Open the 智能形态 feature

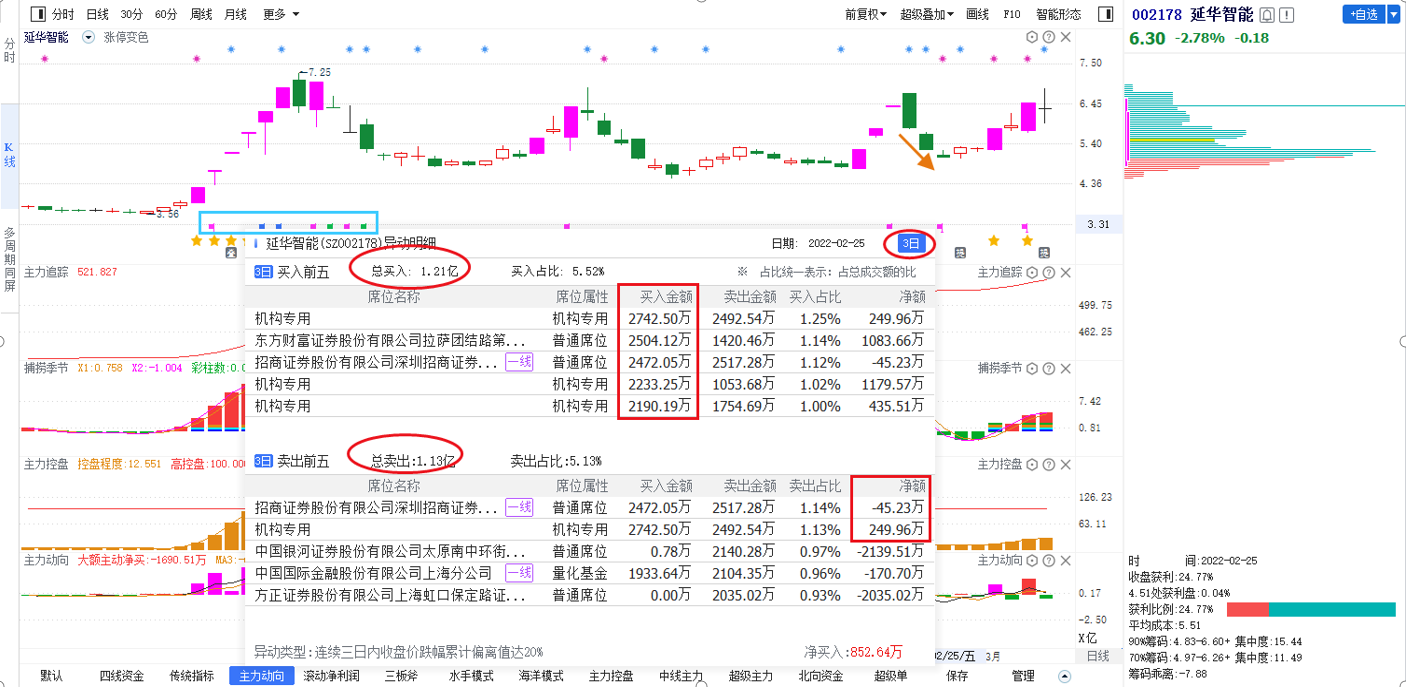(1058, 14)
